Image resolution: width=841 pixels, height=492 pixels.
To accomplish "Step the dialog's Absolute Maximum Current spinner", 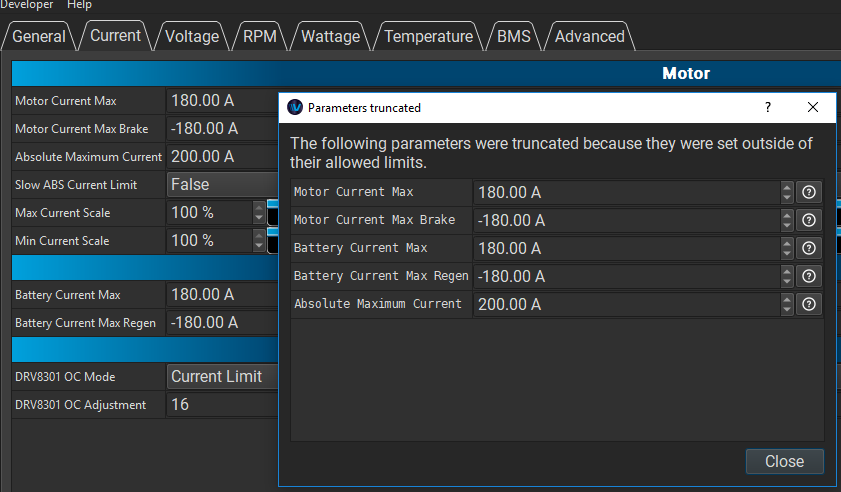I will pos(787,304).
